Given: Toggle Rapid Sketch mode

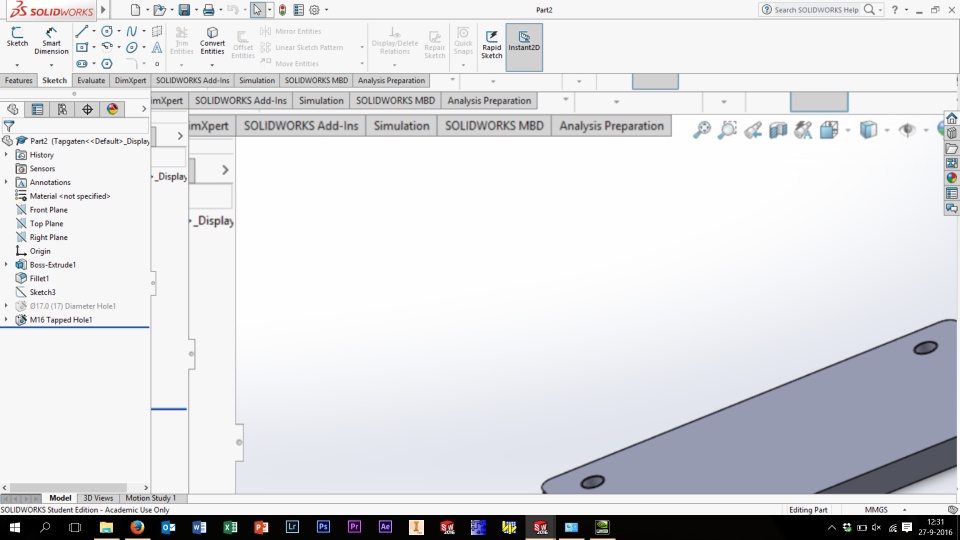Looking at the screenshot, I should tap(492, 43).
